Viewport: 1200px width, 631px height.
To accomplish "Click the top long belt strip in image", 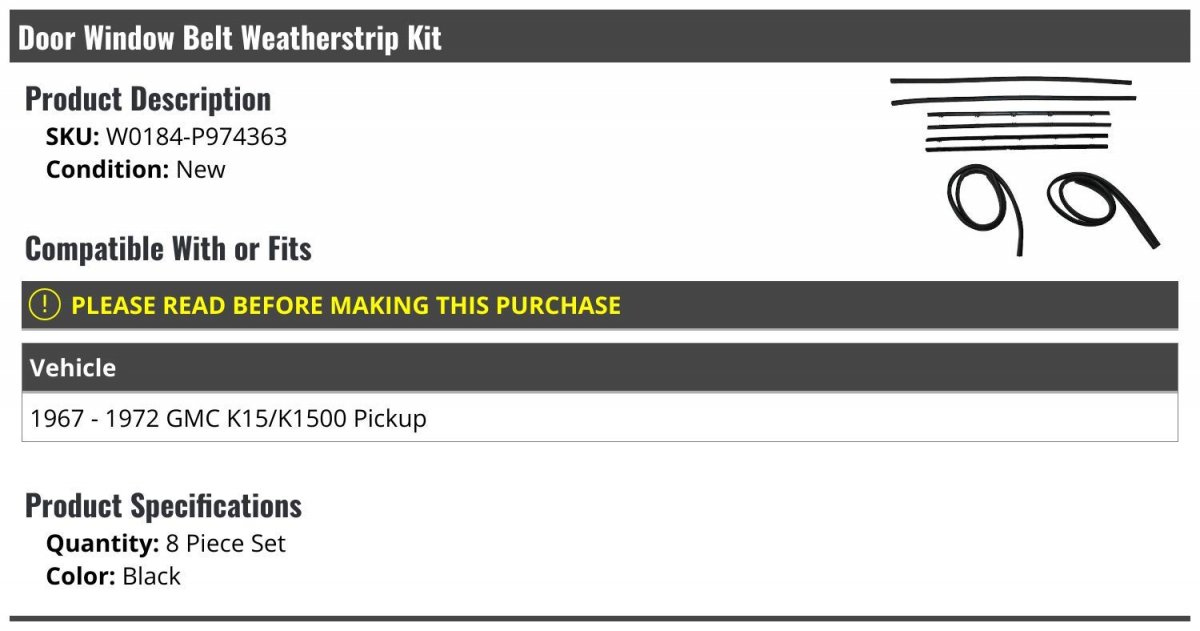I will click(x=1011, y=81).
